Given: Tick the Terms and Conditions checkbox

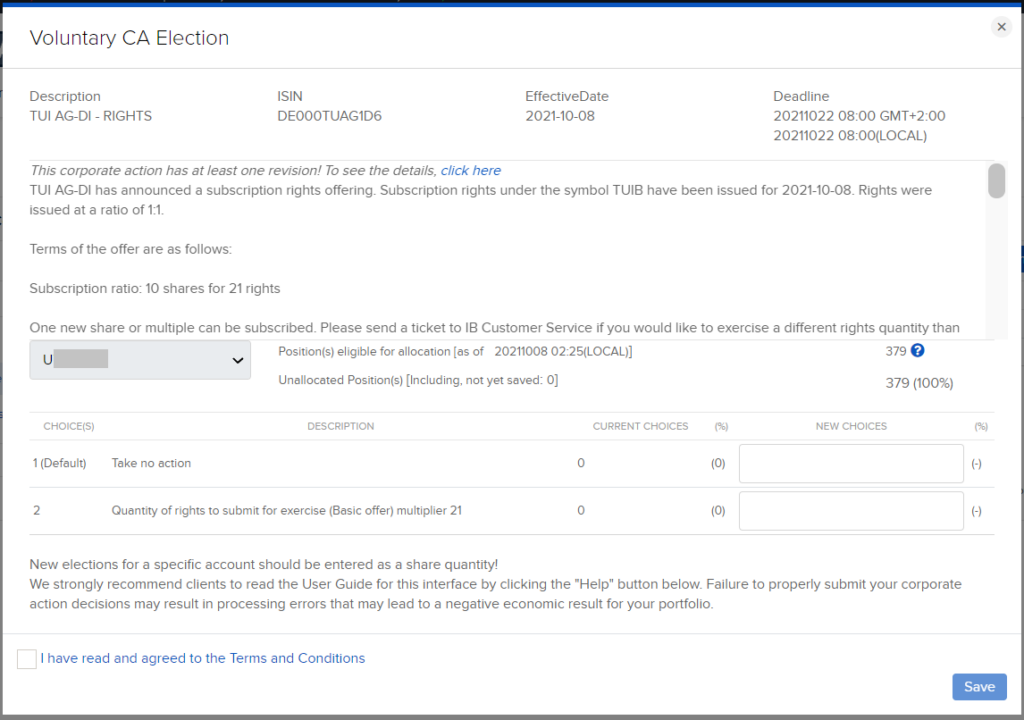Looking at the screenshot, I should coord(27,659).
